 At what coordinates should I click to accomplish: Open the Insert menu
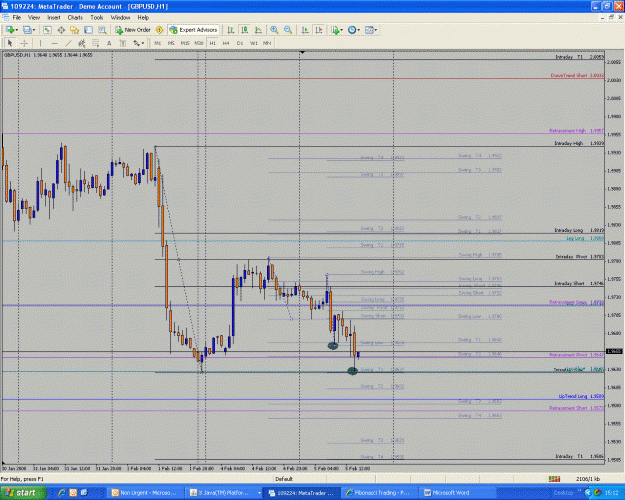point(54,18)
